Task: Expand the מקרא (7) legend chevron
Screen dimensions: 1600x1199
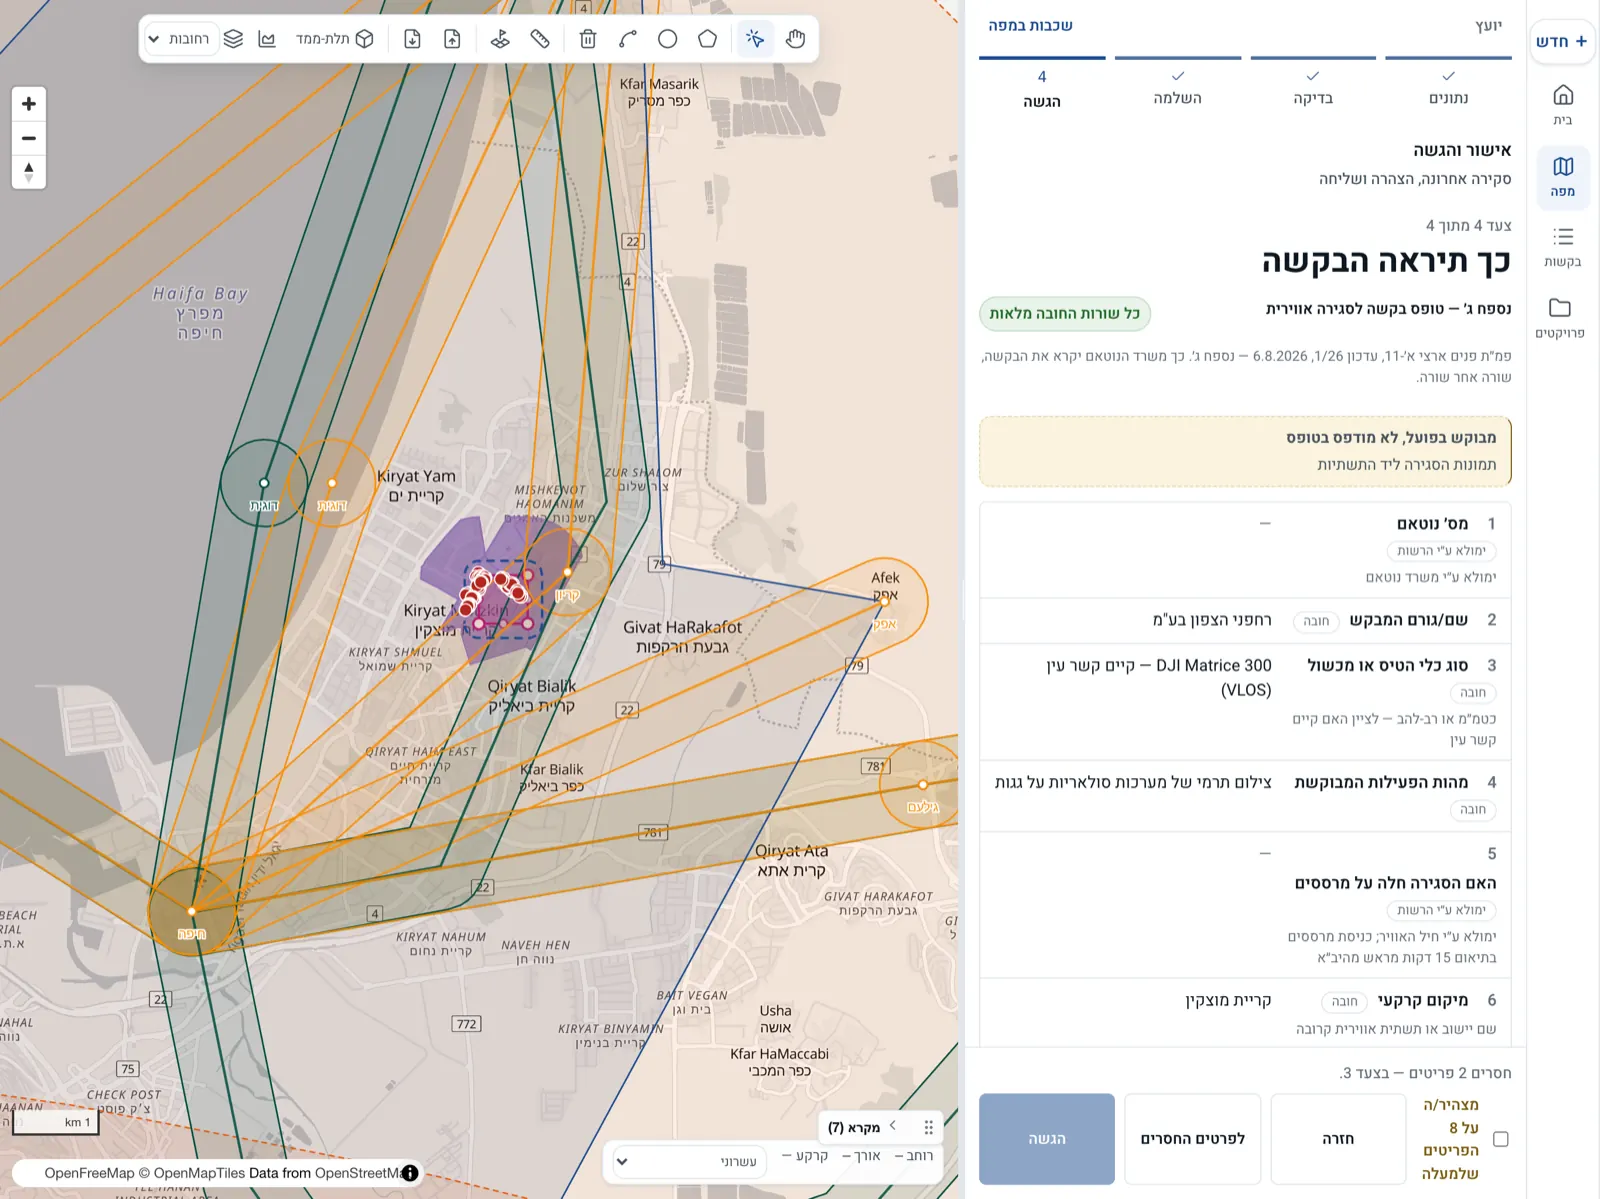Action: 893,1126
